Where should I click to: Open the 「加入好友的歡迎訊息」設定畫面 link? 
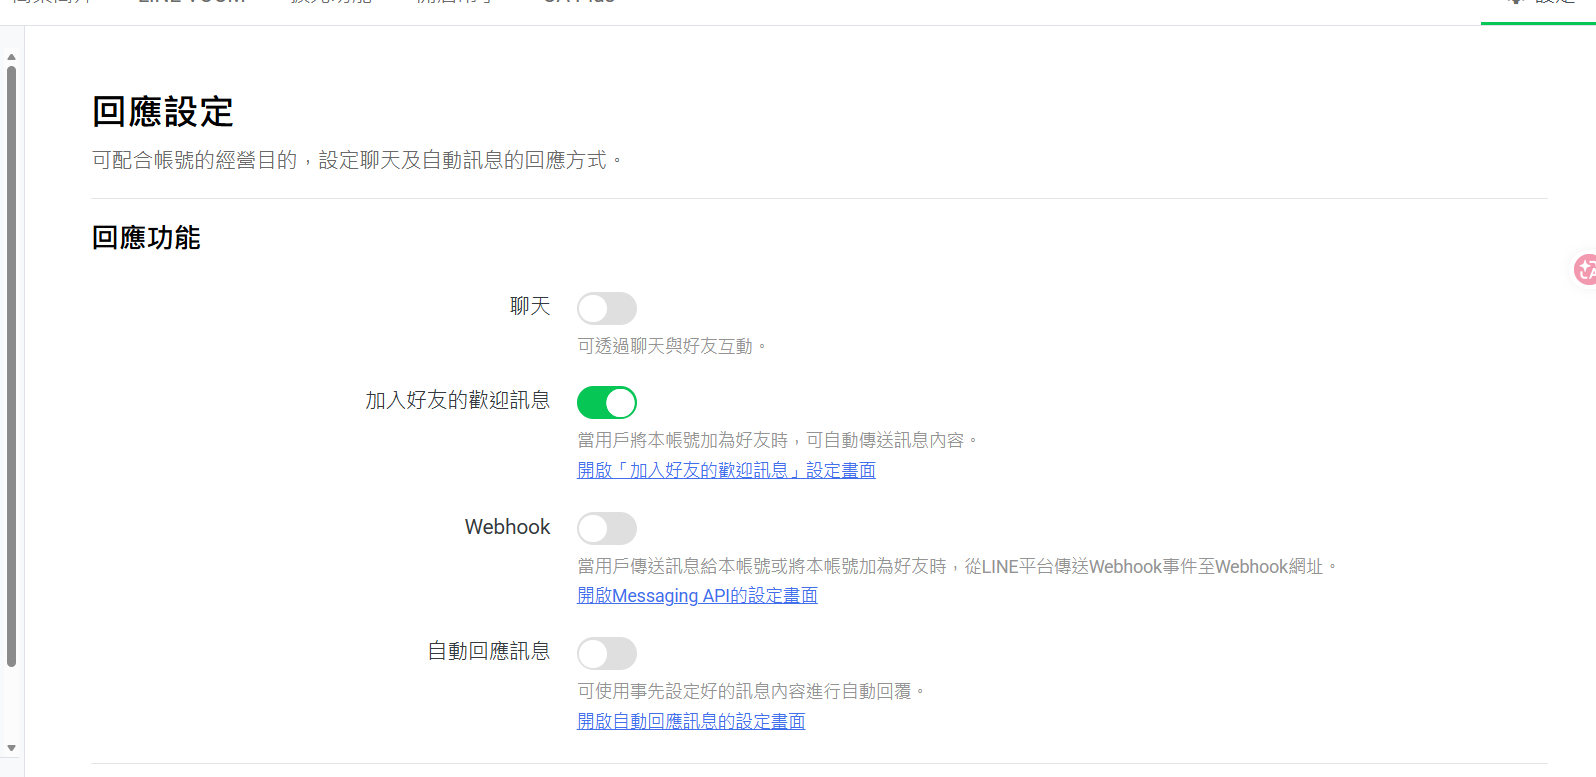click(x=726, y=470)
